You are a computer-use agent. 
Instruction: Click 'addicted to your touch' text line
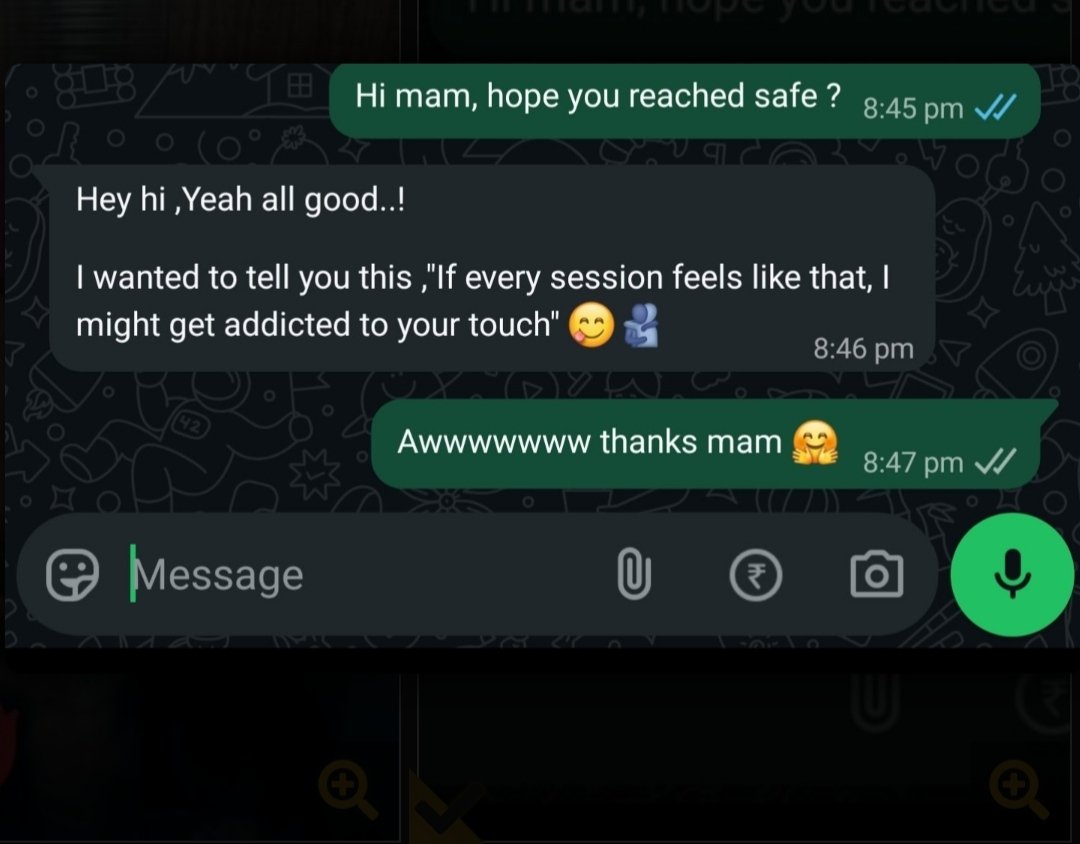391,325
